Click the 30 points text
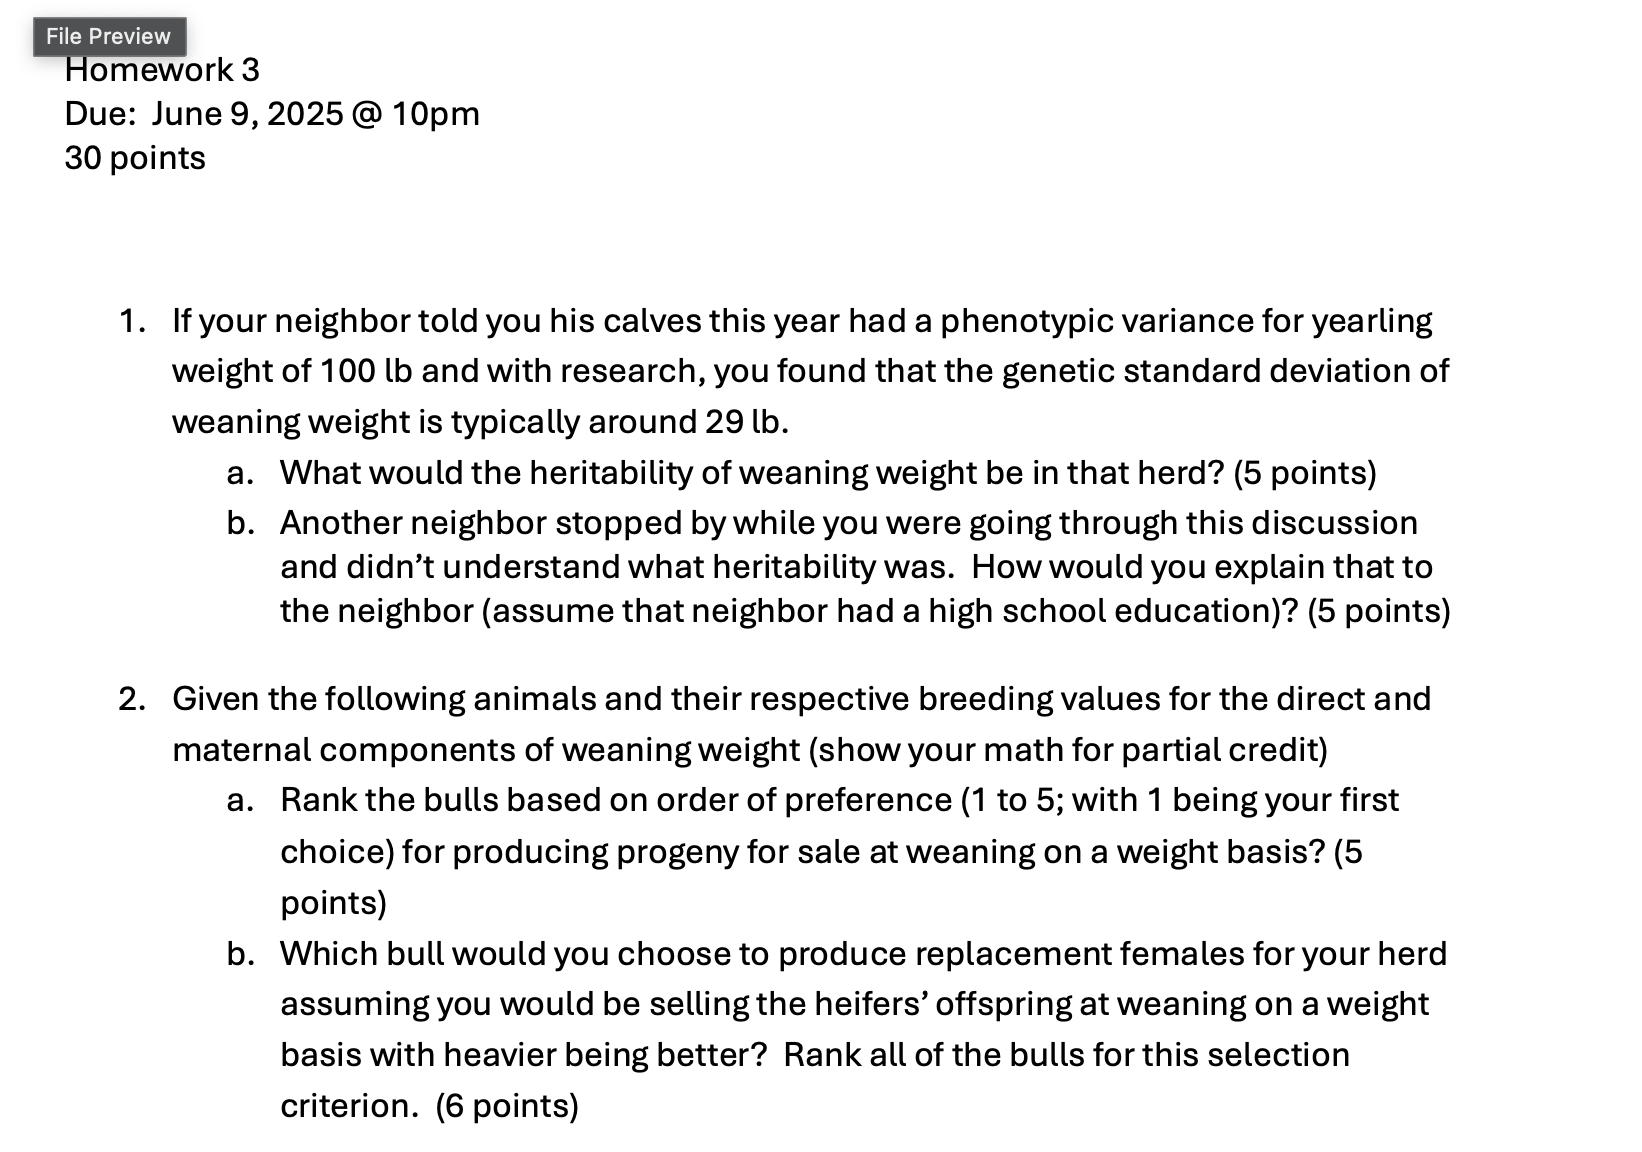 tap(135, 158)
